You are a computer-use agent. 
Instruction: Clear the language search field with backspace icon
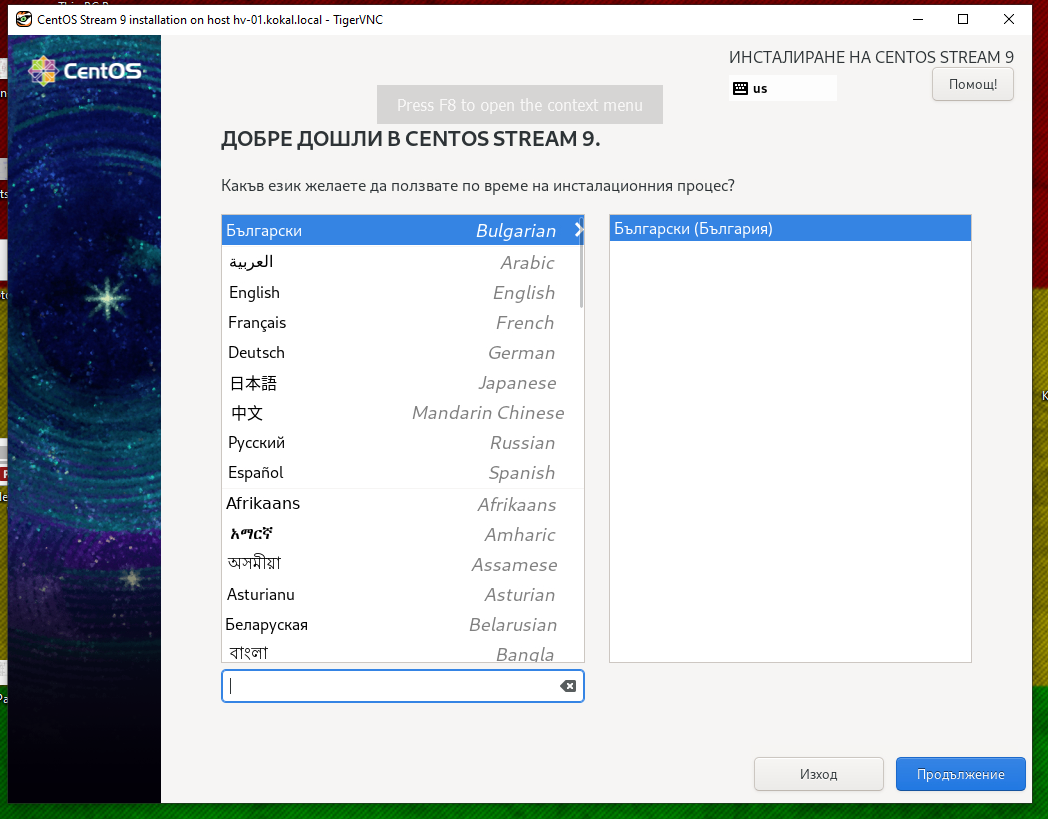pos(567,686)
